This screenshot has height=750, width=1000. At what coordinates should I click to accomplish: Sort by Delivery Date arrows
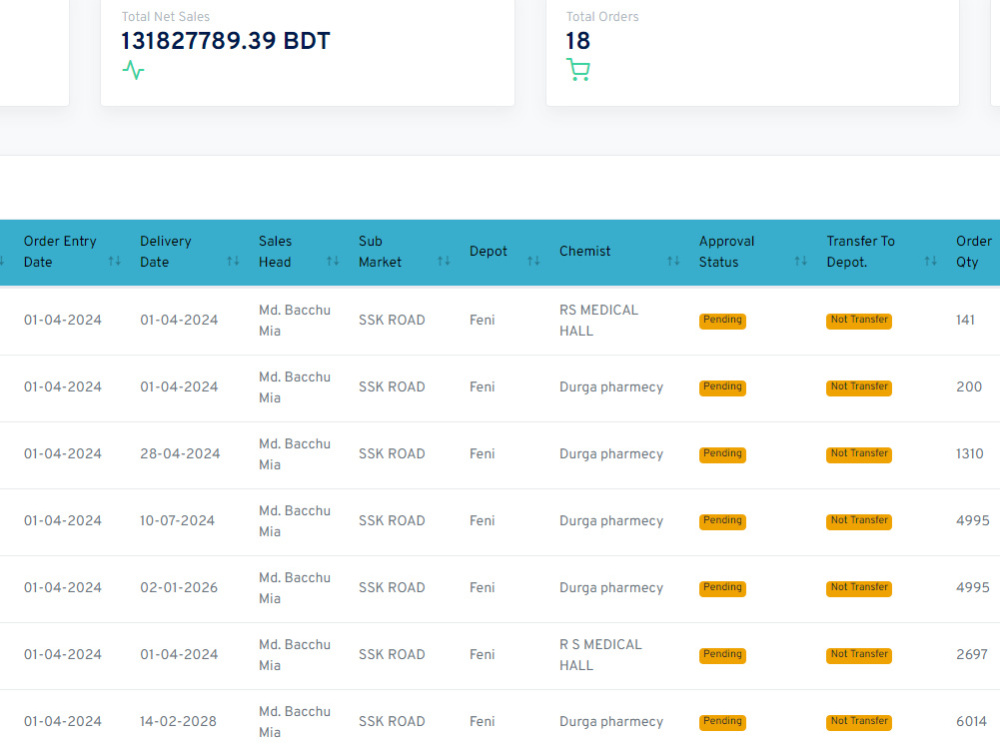pos(233,261)
